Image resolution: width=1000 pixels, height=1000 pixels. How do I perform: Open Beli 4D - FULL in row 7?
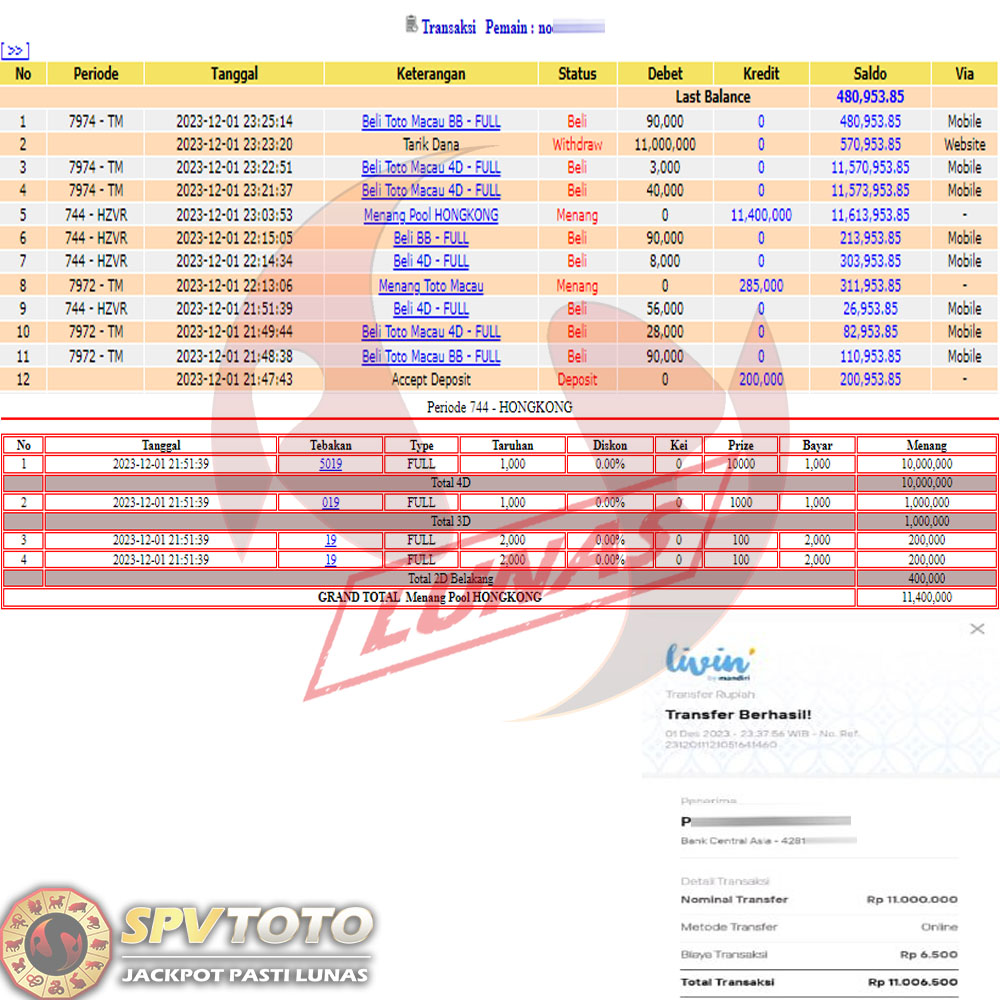(x=431, y=262)
